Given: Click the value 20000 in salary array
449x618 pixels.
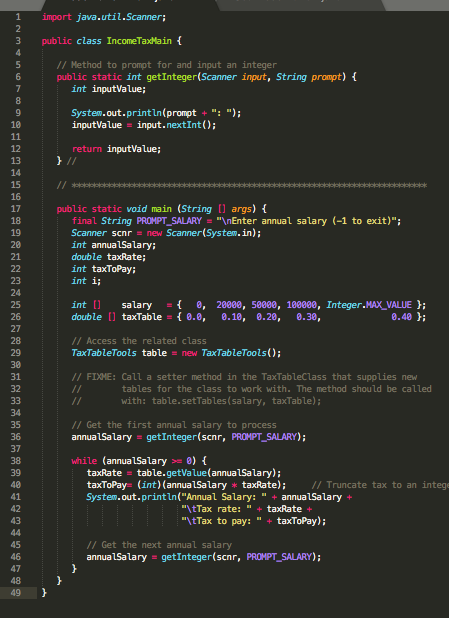Looking at the screenshot, I should coord(229,305).
